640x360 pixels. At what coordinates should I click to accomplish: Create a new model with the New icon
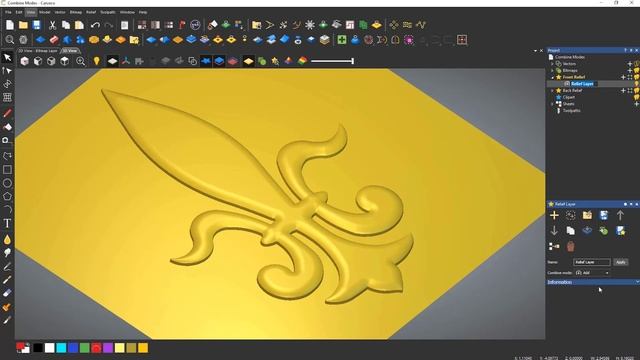pyautogui.click(x=10, y=25)
